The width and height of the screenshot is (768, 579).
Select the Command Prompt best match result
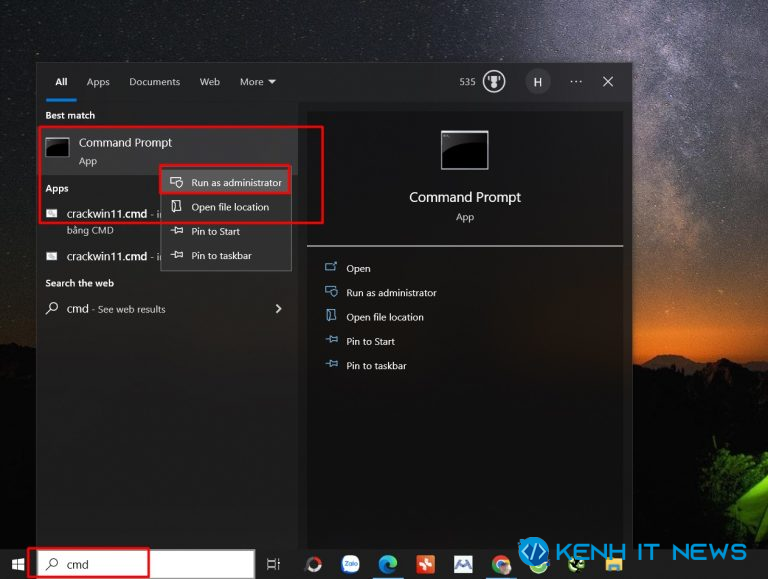tap(169, 151)
